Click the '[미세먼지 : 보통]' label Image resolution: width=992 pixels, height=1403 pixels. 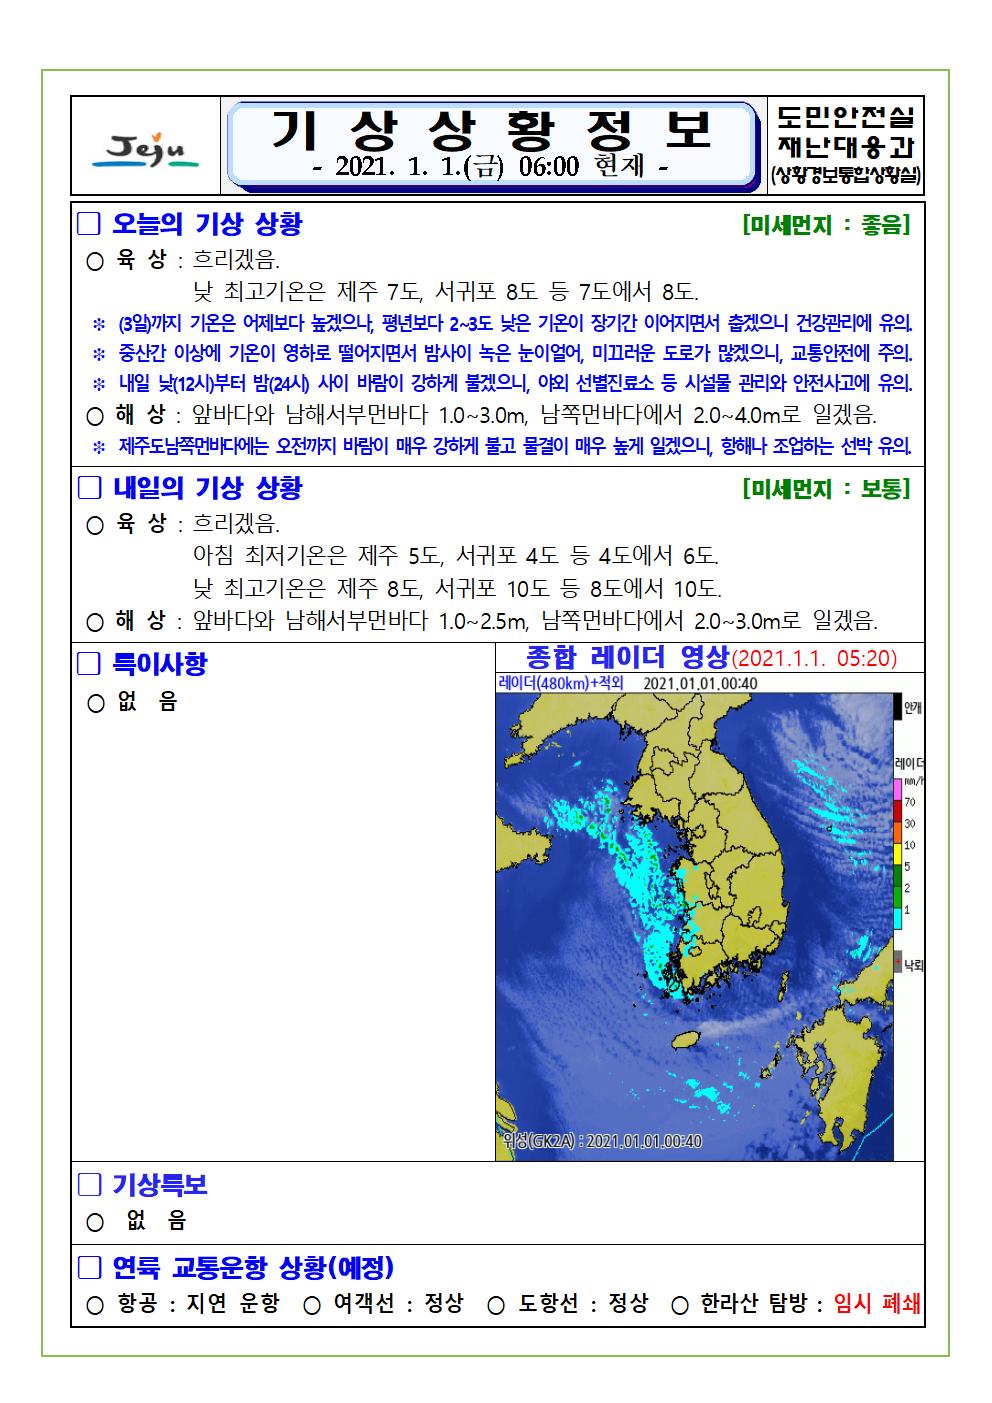(826, 489)
